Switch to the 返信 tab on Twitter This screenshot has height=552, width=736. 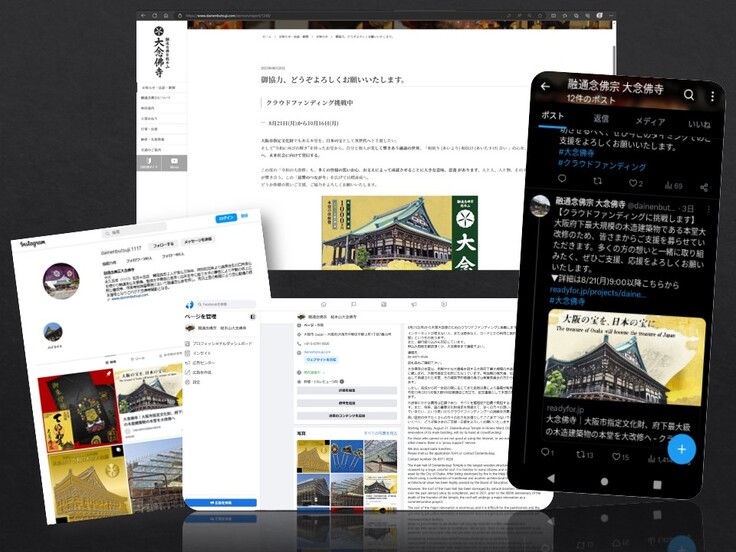[602, 119]
